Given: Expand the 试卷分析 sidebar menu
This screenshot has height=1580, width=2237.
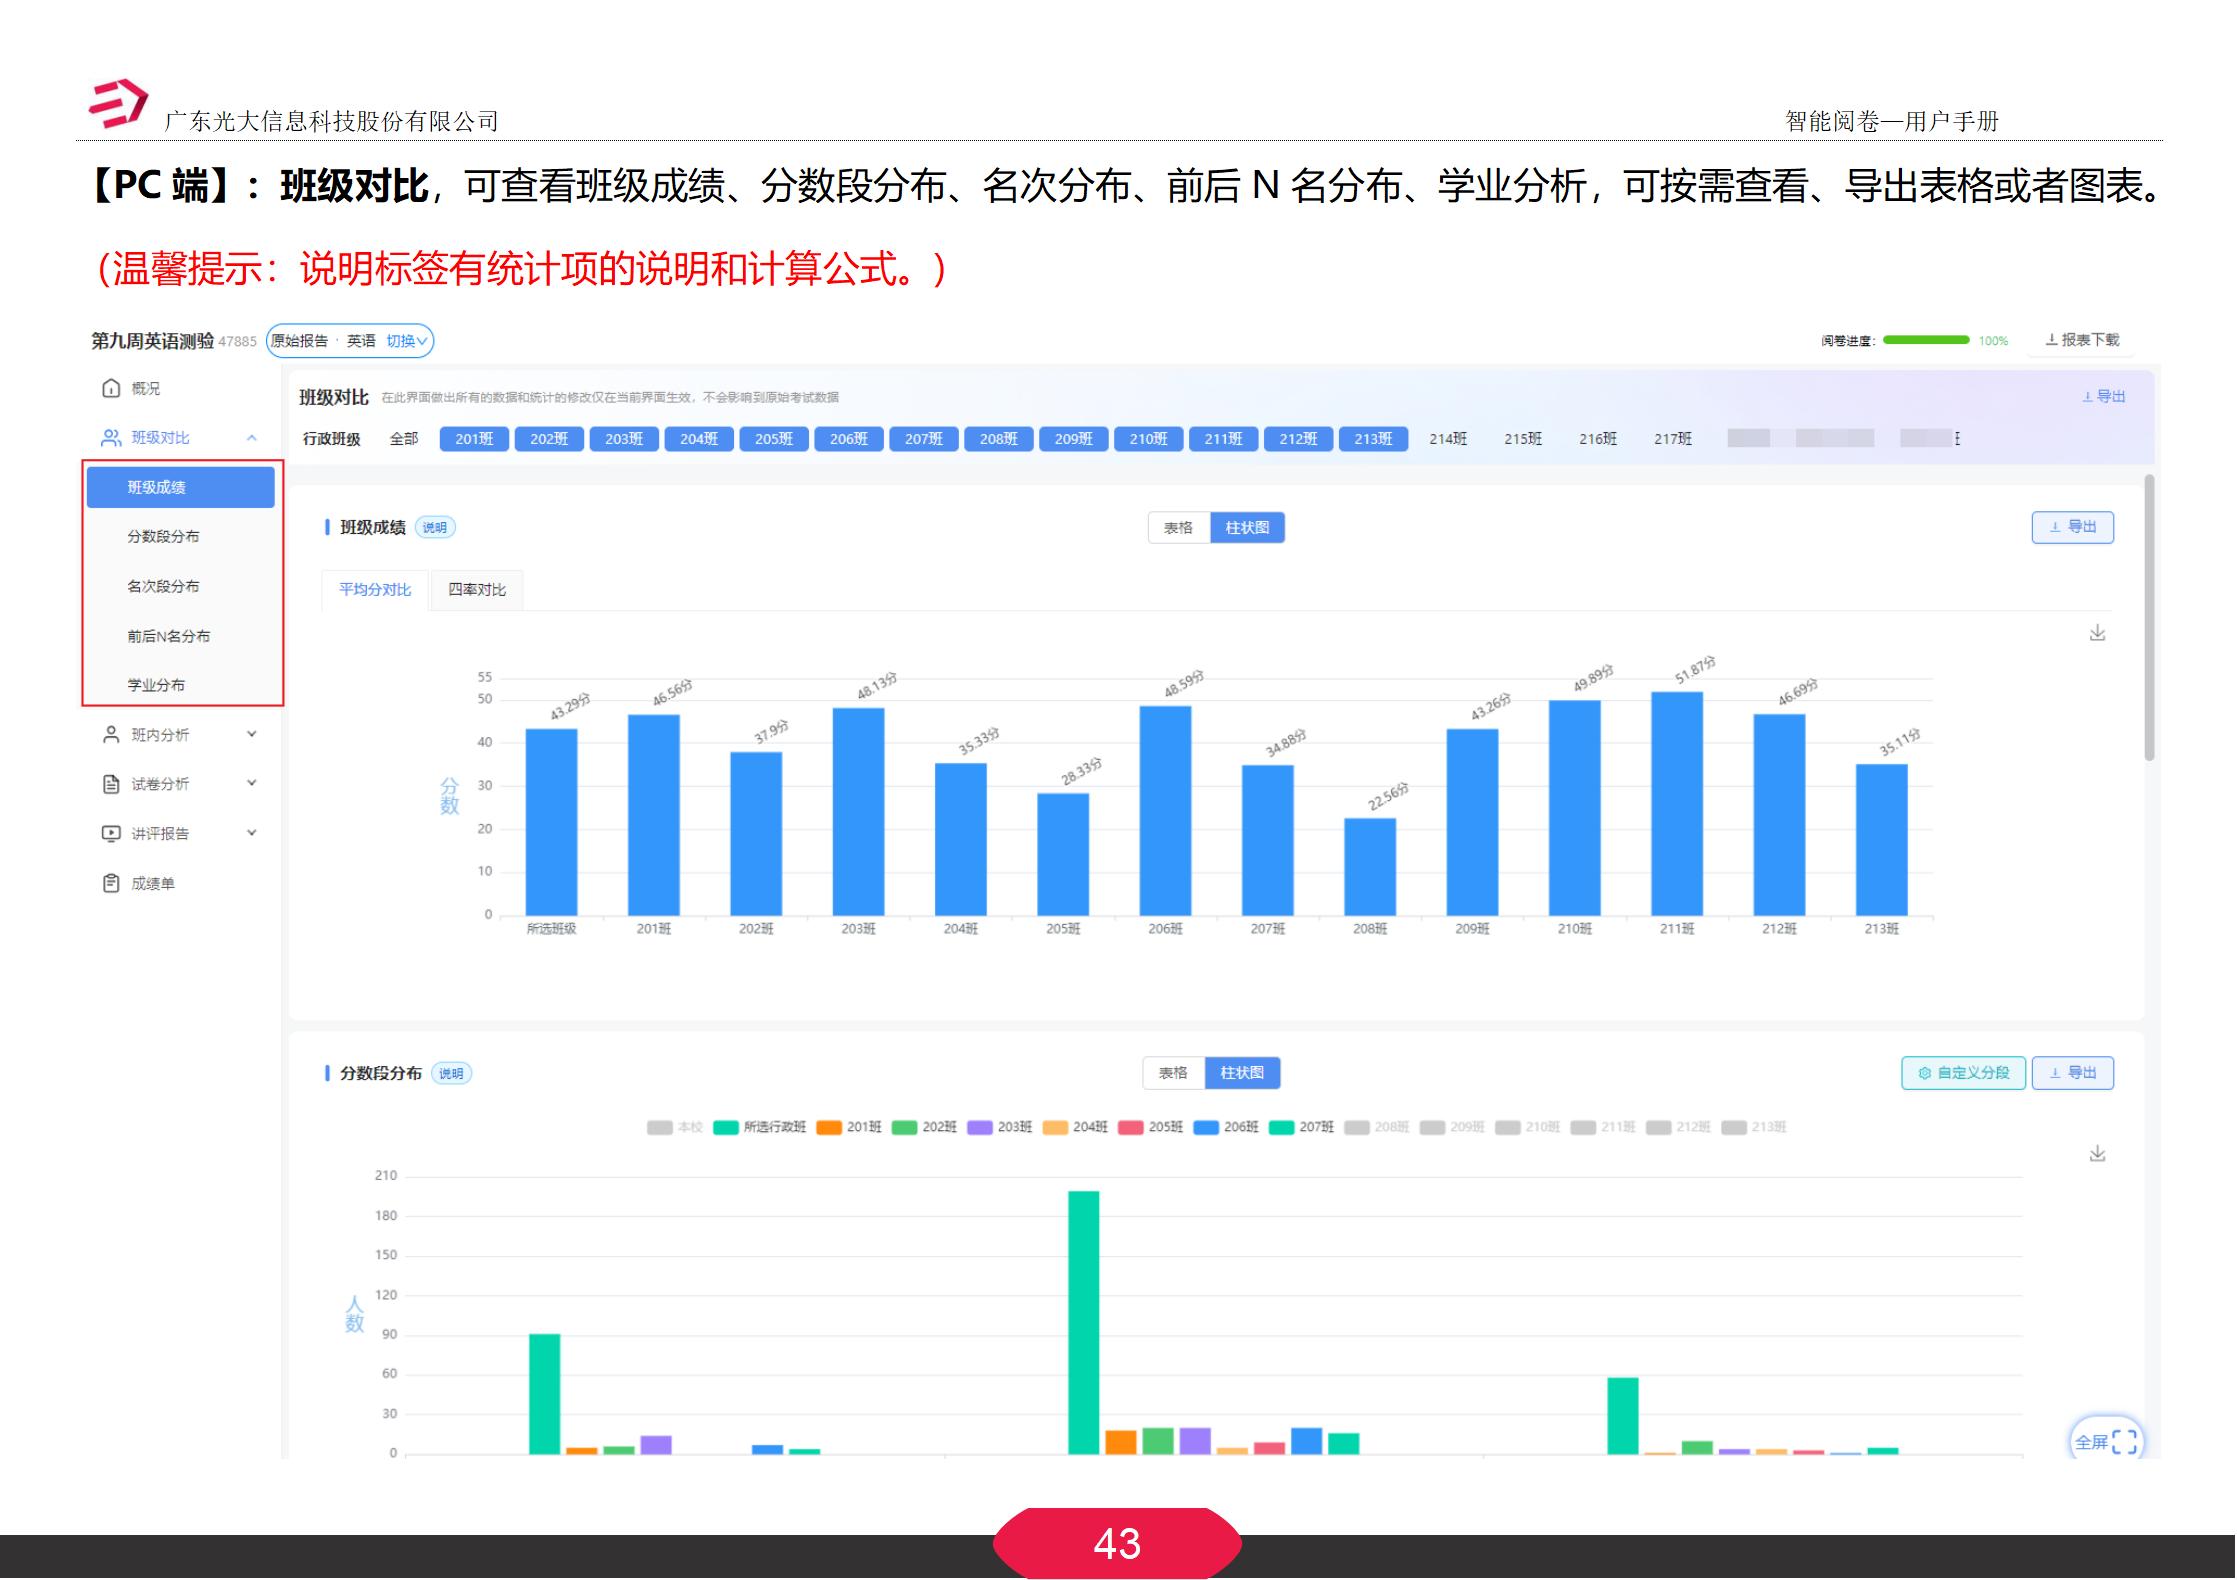Looking at the screenshot, I should click(x=253, y=783).
